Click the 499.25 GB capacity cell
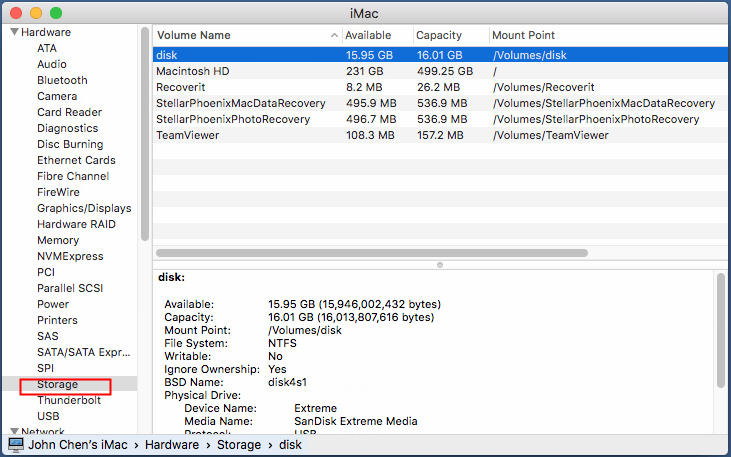The width and height of the screenshot is (731, 457). click(x=445, y=71)
